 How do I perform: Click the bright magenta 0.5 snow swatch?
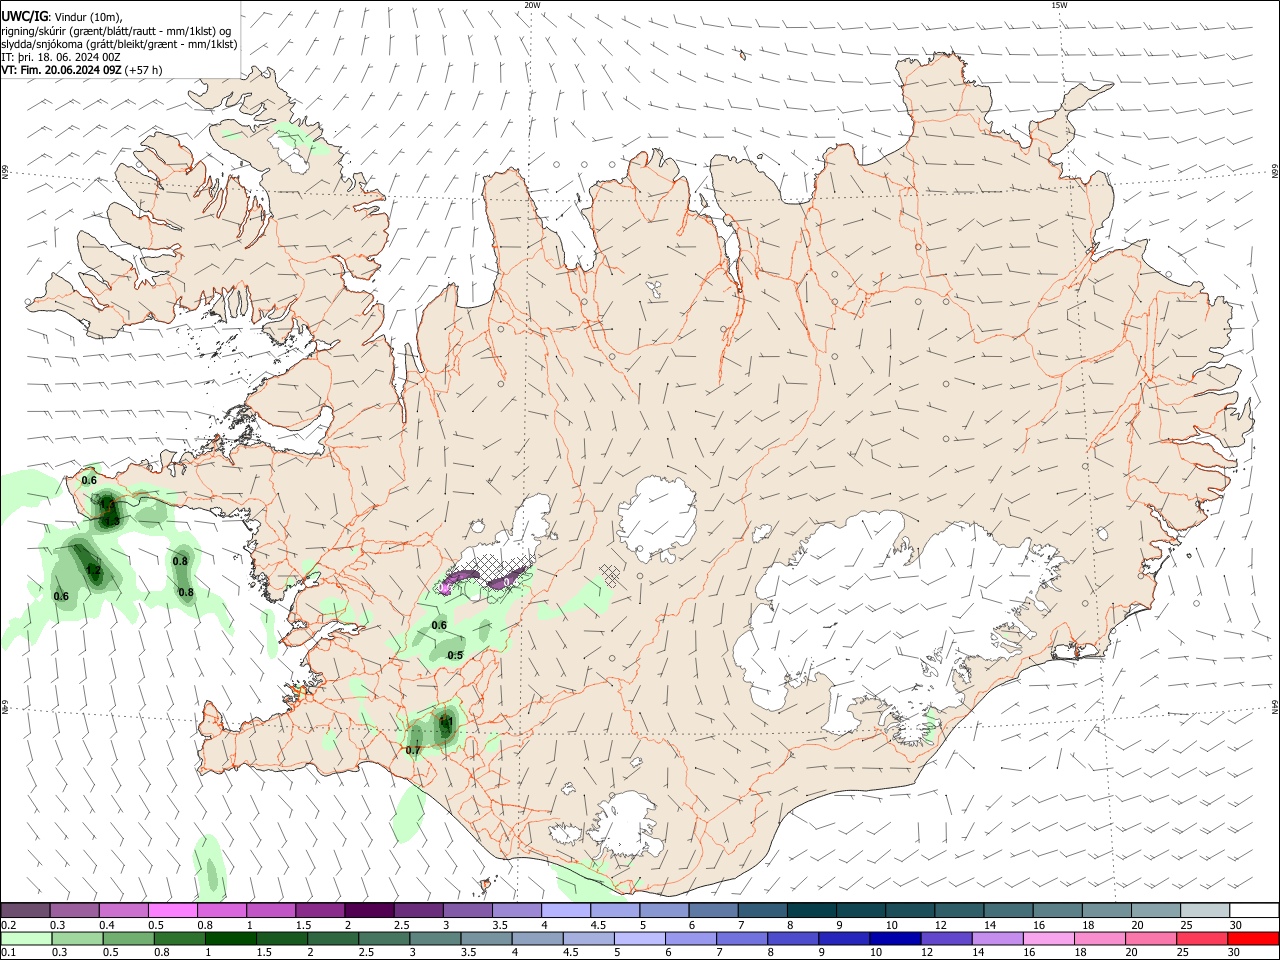point(173,911)
